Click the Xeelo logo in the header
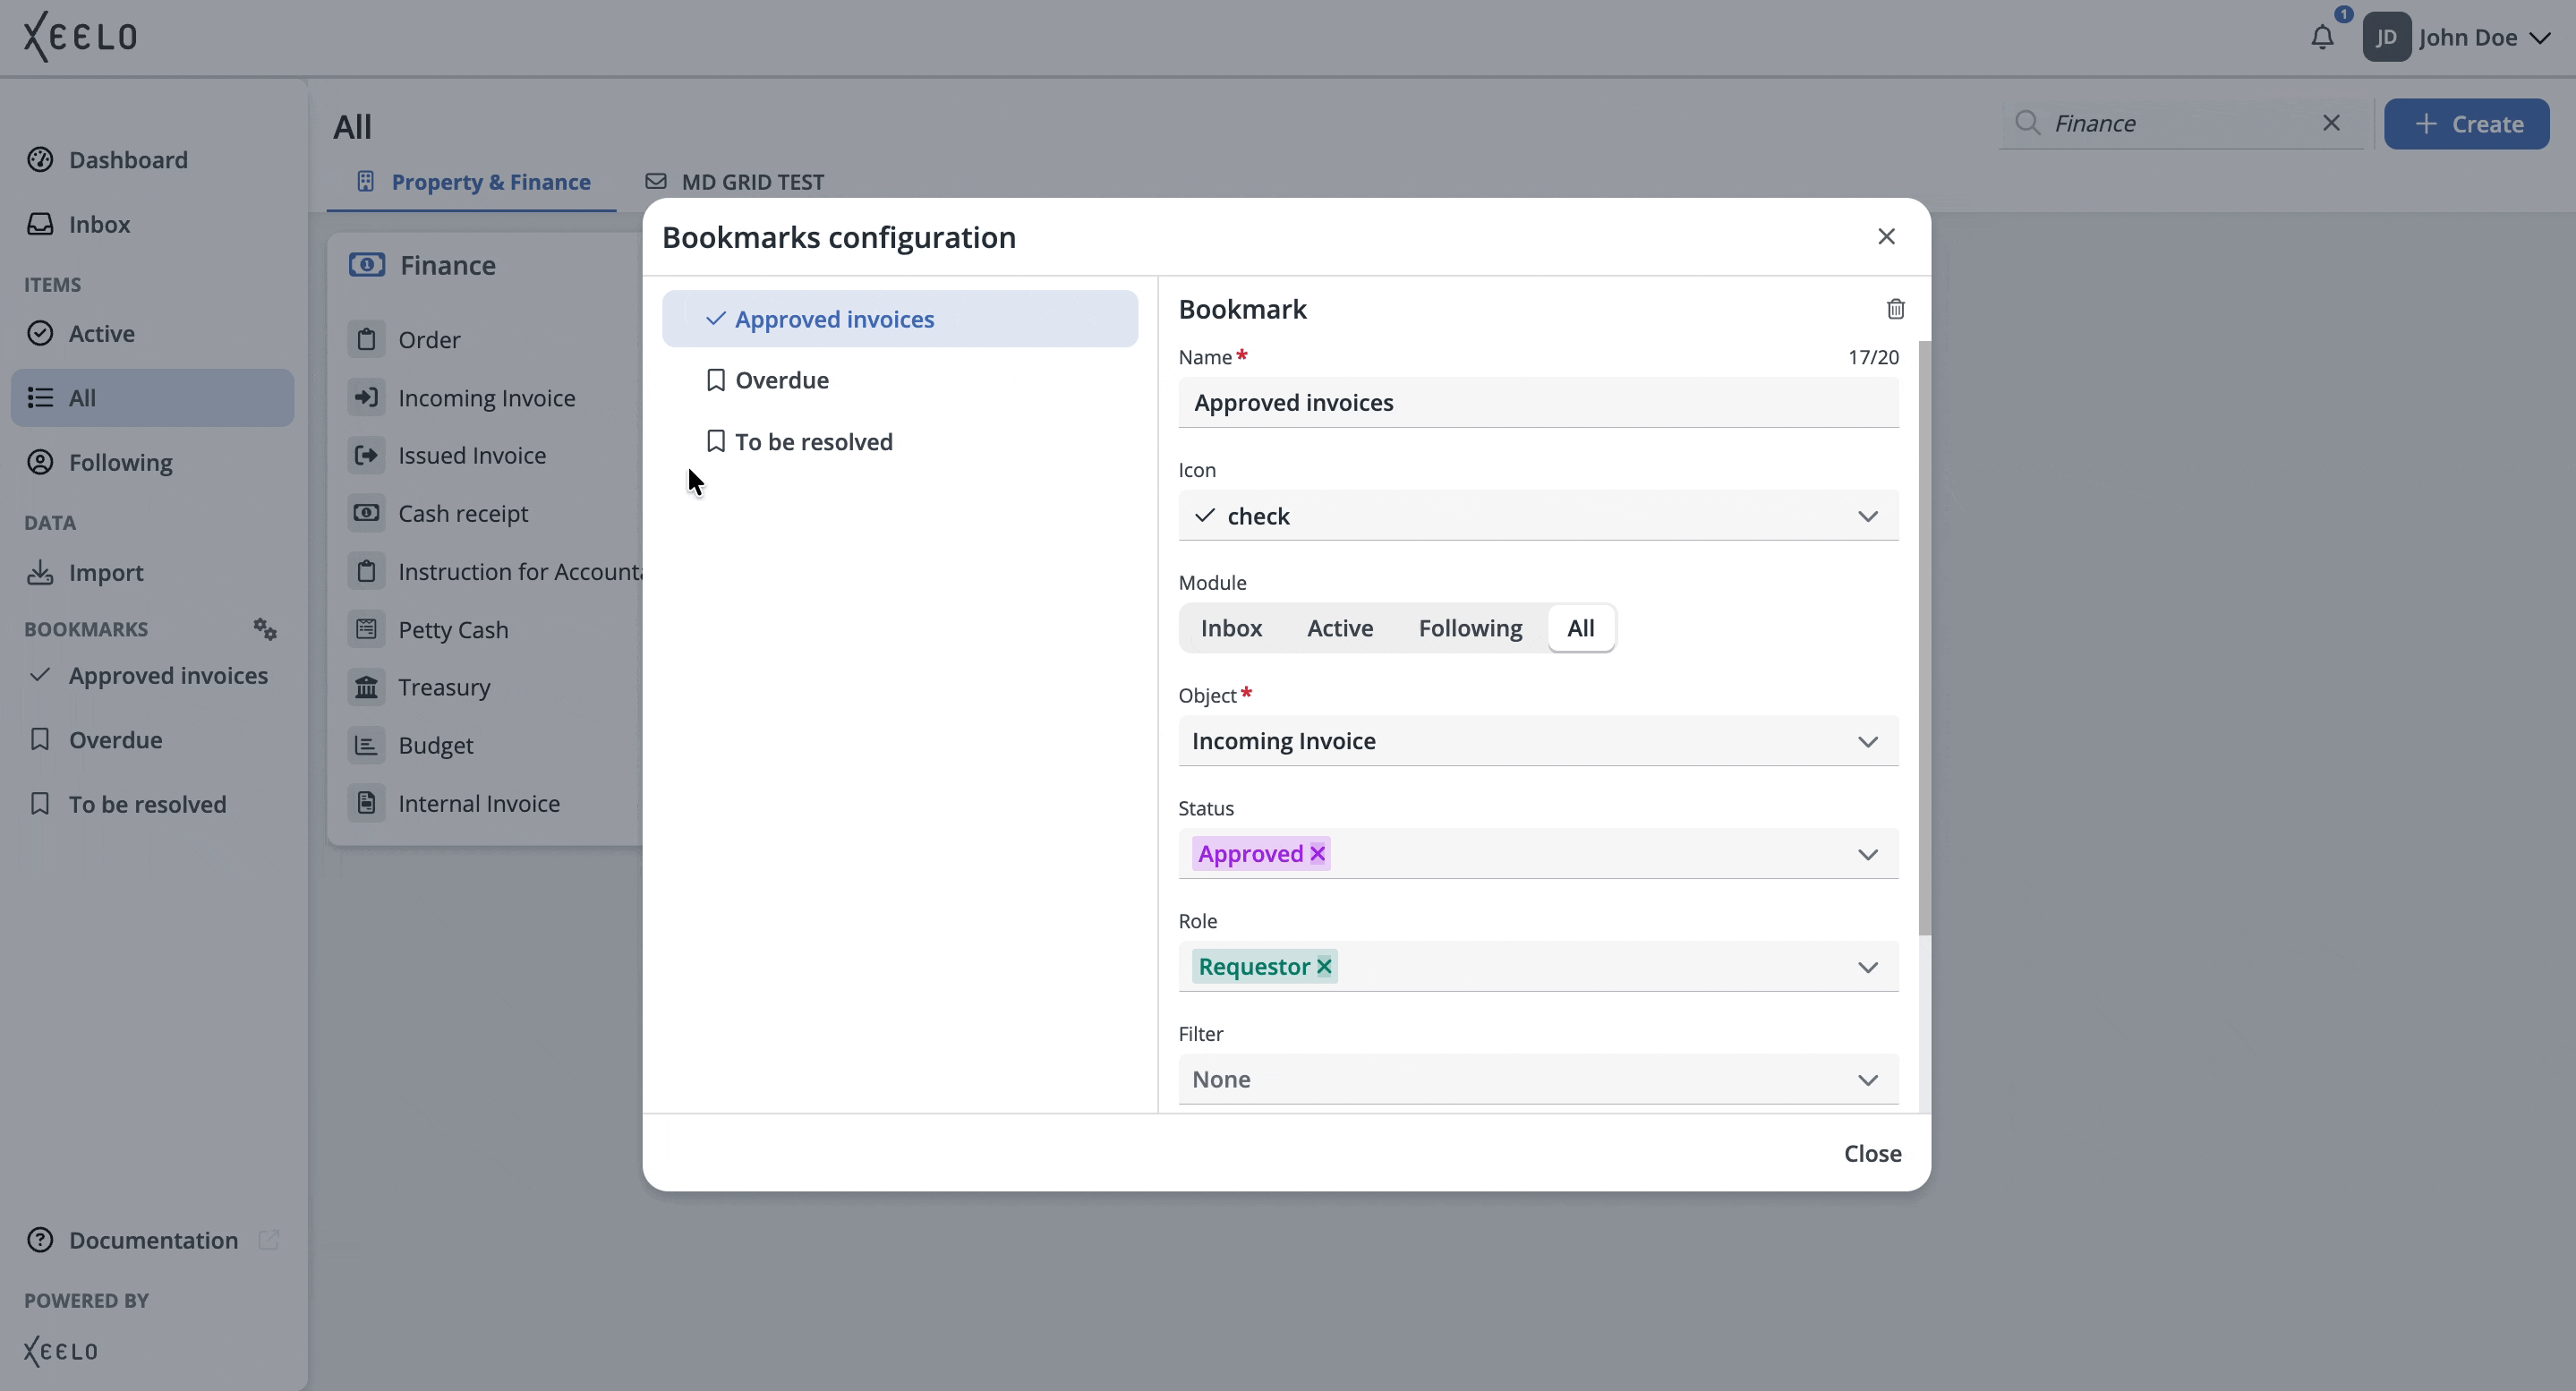Screen dimensions: 2576x1391 80,37
